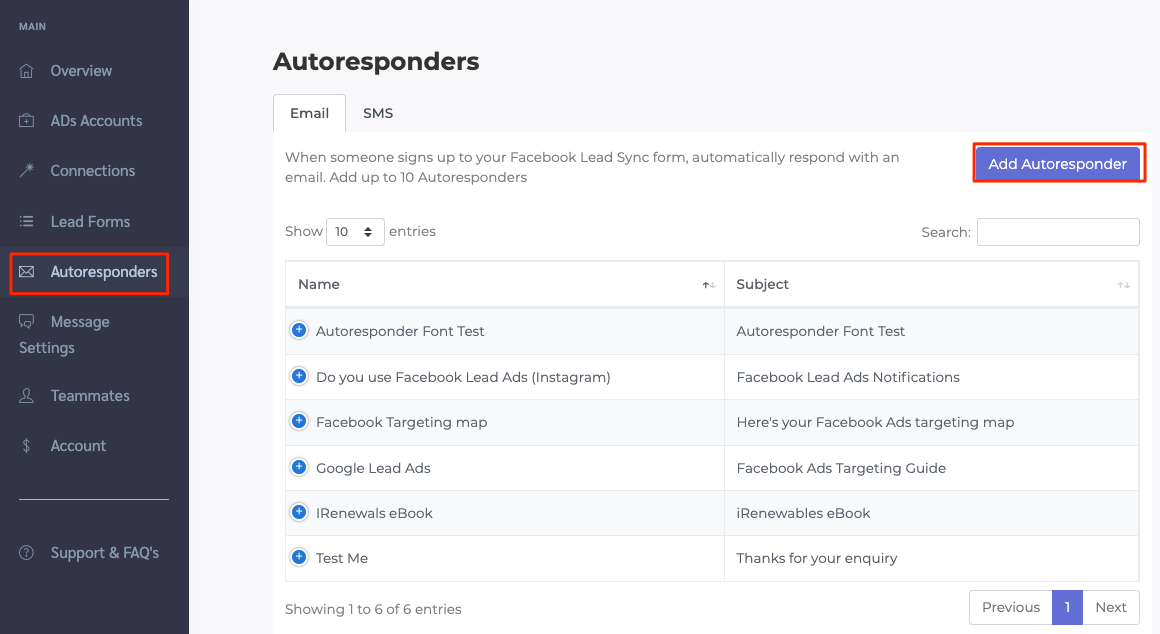Expand the Google Lead Ads entry
The height and width of the screenshot is (634, 1160).
(299, 467)
